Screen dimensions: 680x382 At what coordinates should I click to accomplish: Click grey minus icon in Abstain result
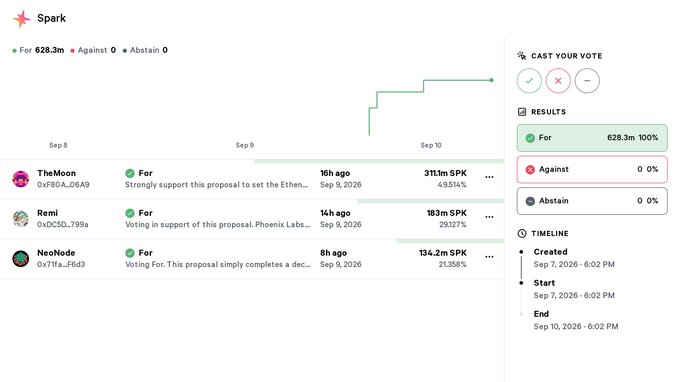click(530, 201)
